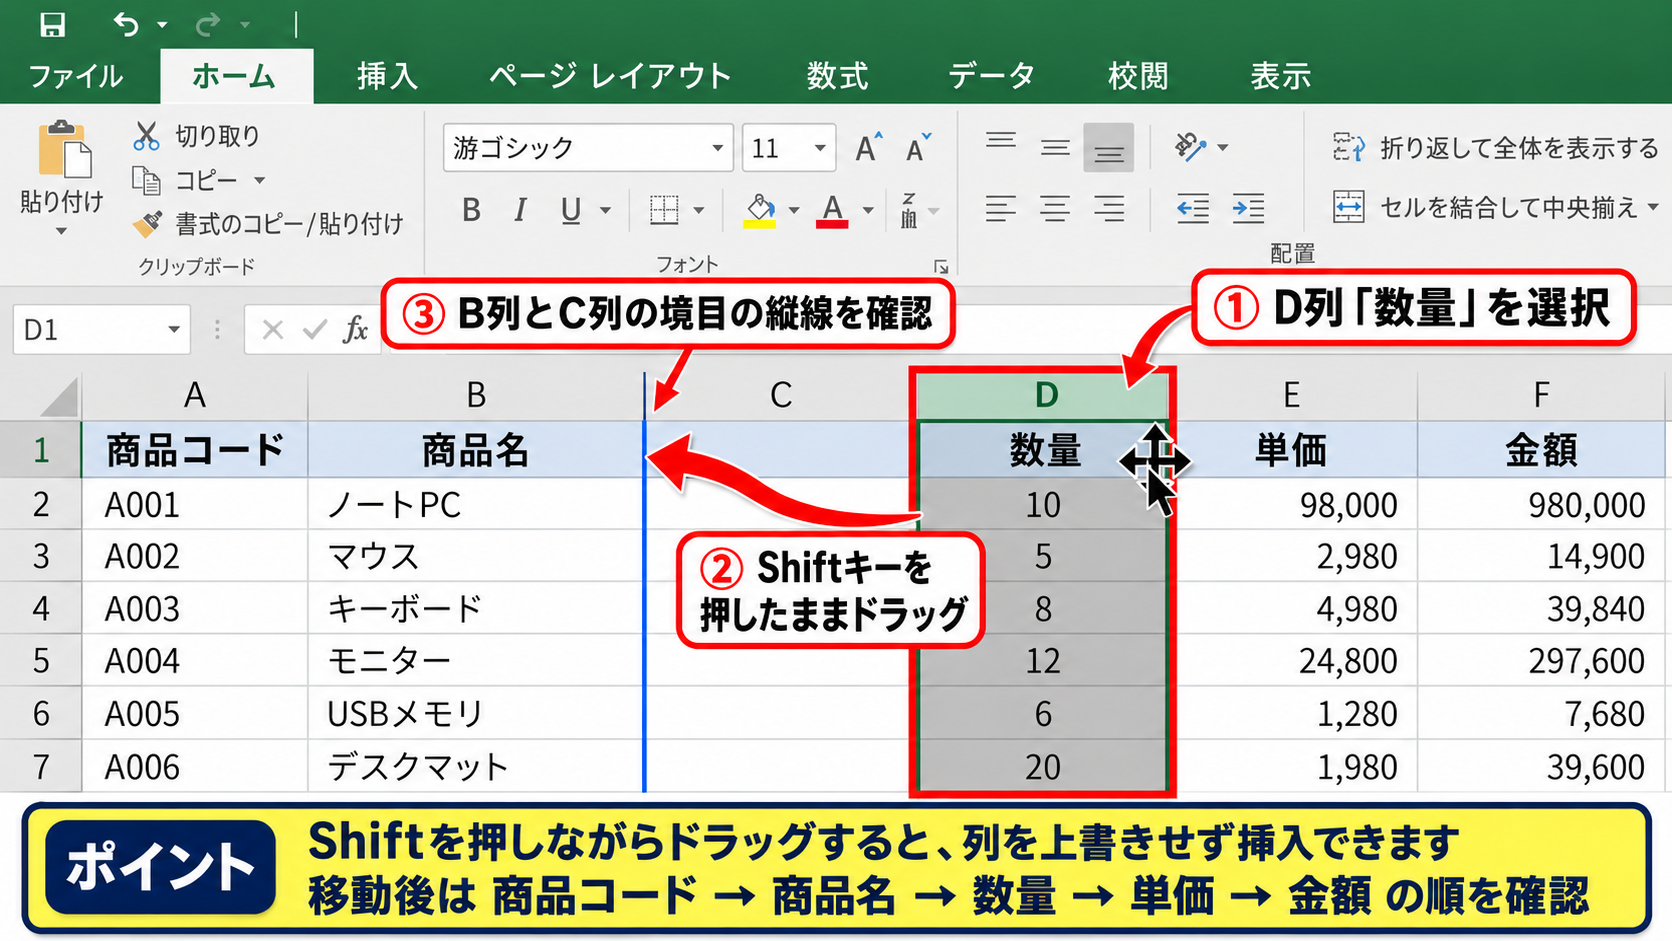Cancel formula entry X icon

click(x=272, y=329)
